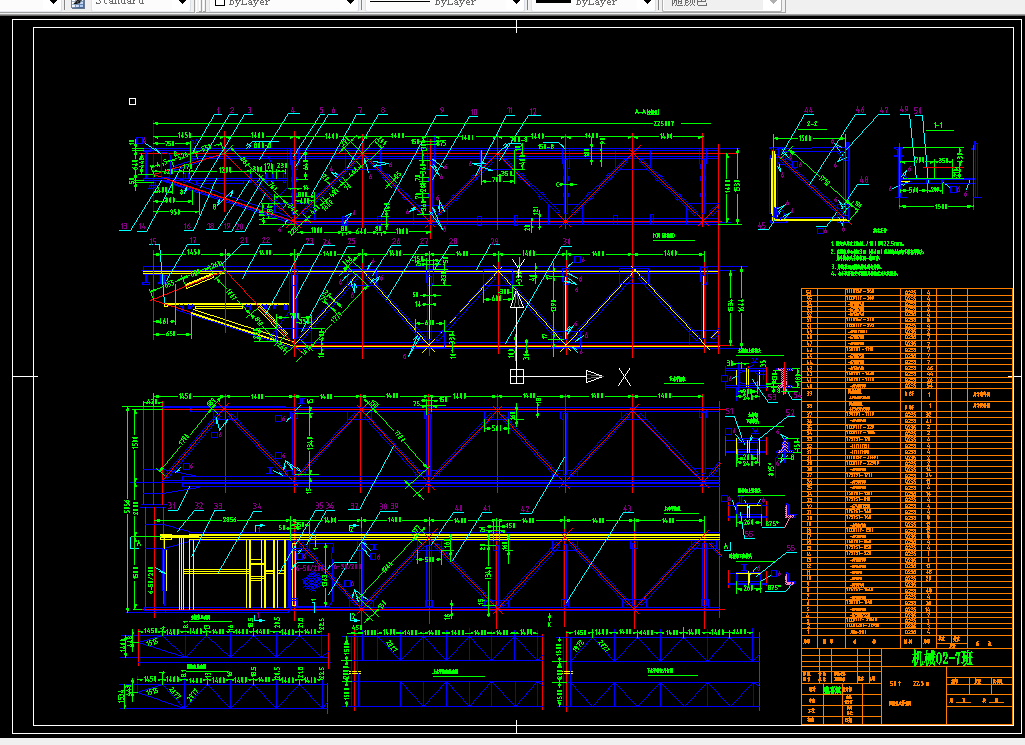Select part balloon number 47
Image resolution: width=1025 pixels, height=745 pixels.
pyautogui.click(x=884, y=110)
